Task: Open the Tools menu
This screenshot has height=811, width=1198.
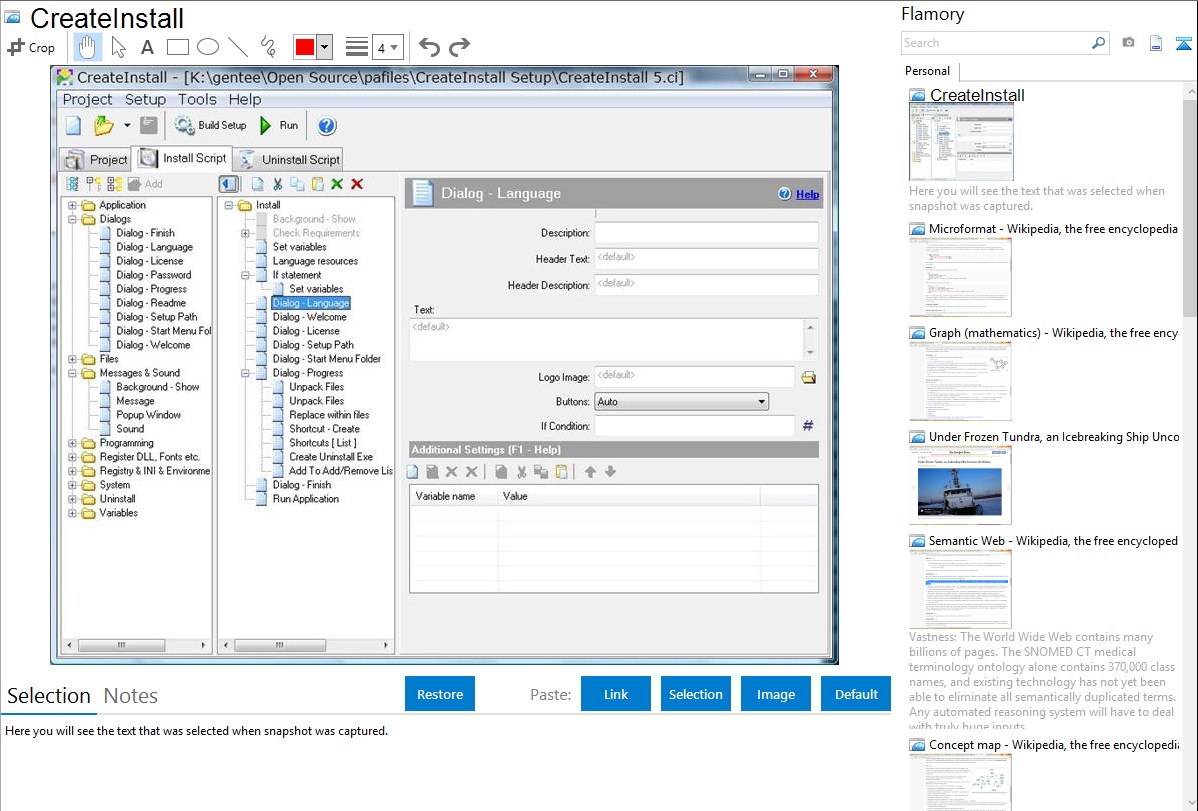Action: [197, 99]
